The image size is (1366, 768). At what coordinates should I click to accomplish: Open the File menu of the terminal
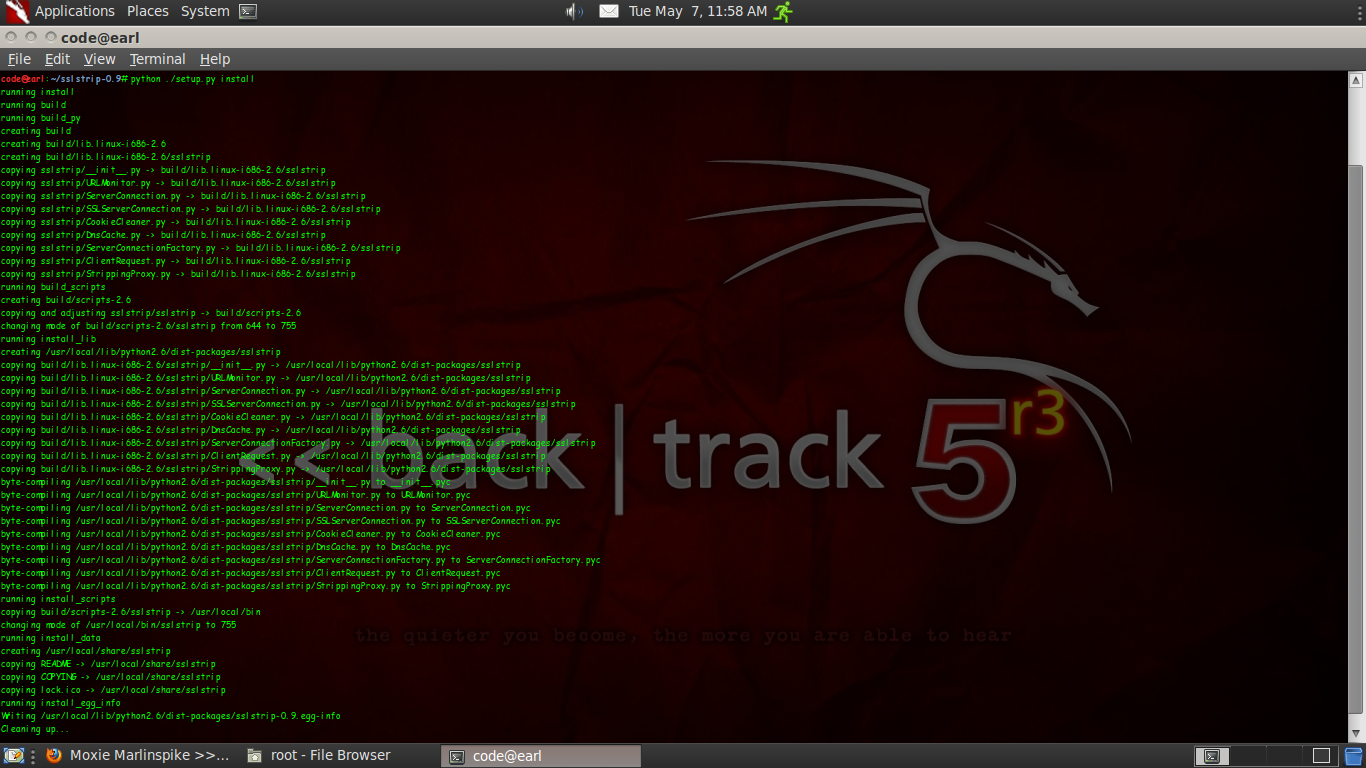point(19,59)
